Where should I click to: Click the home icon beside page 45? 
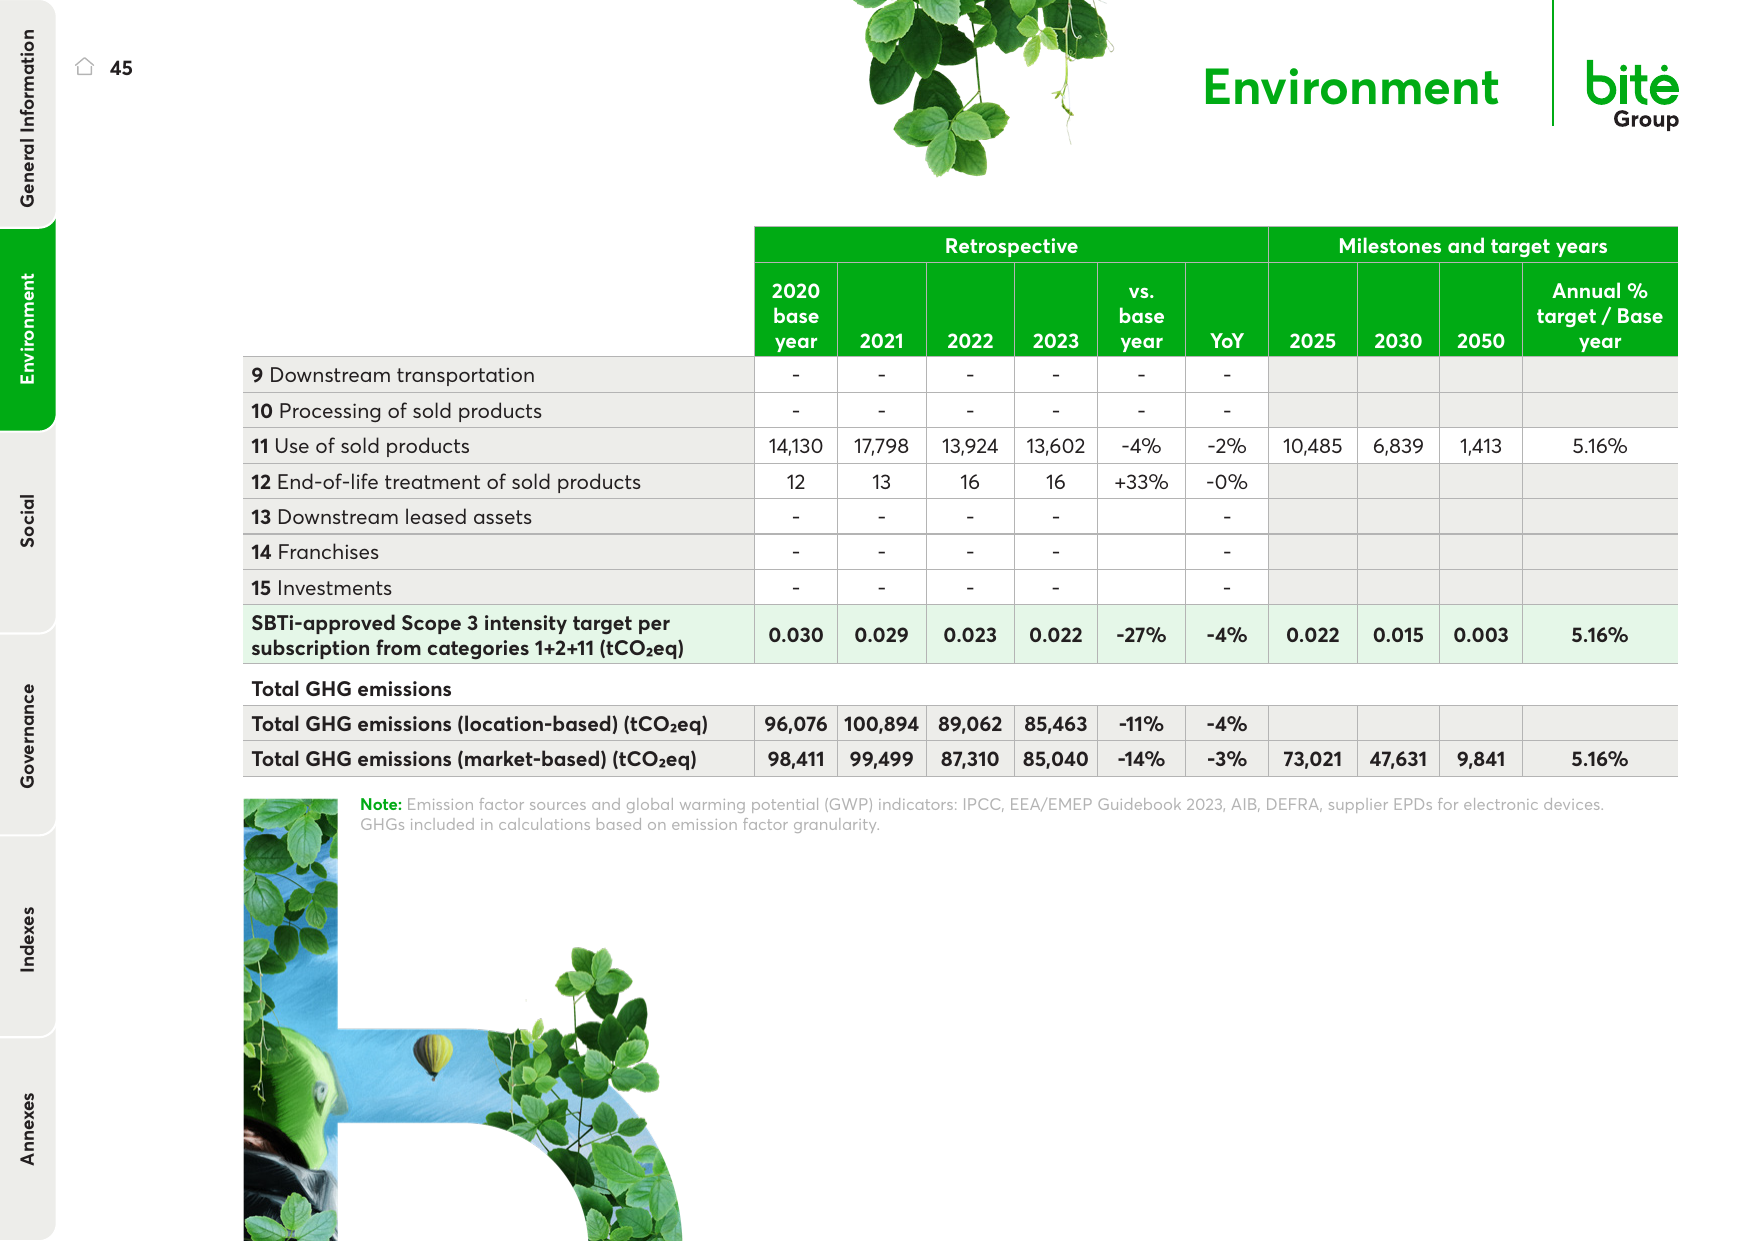(x=85, y=67)
